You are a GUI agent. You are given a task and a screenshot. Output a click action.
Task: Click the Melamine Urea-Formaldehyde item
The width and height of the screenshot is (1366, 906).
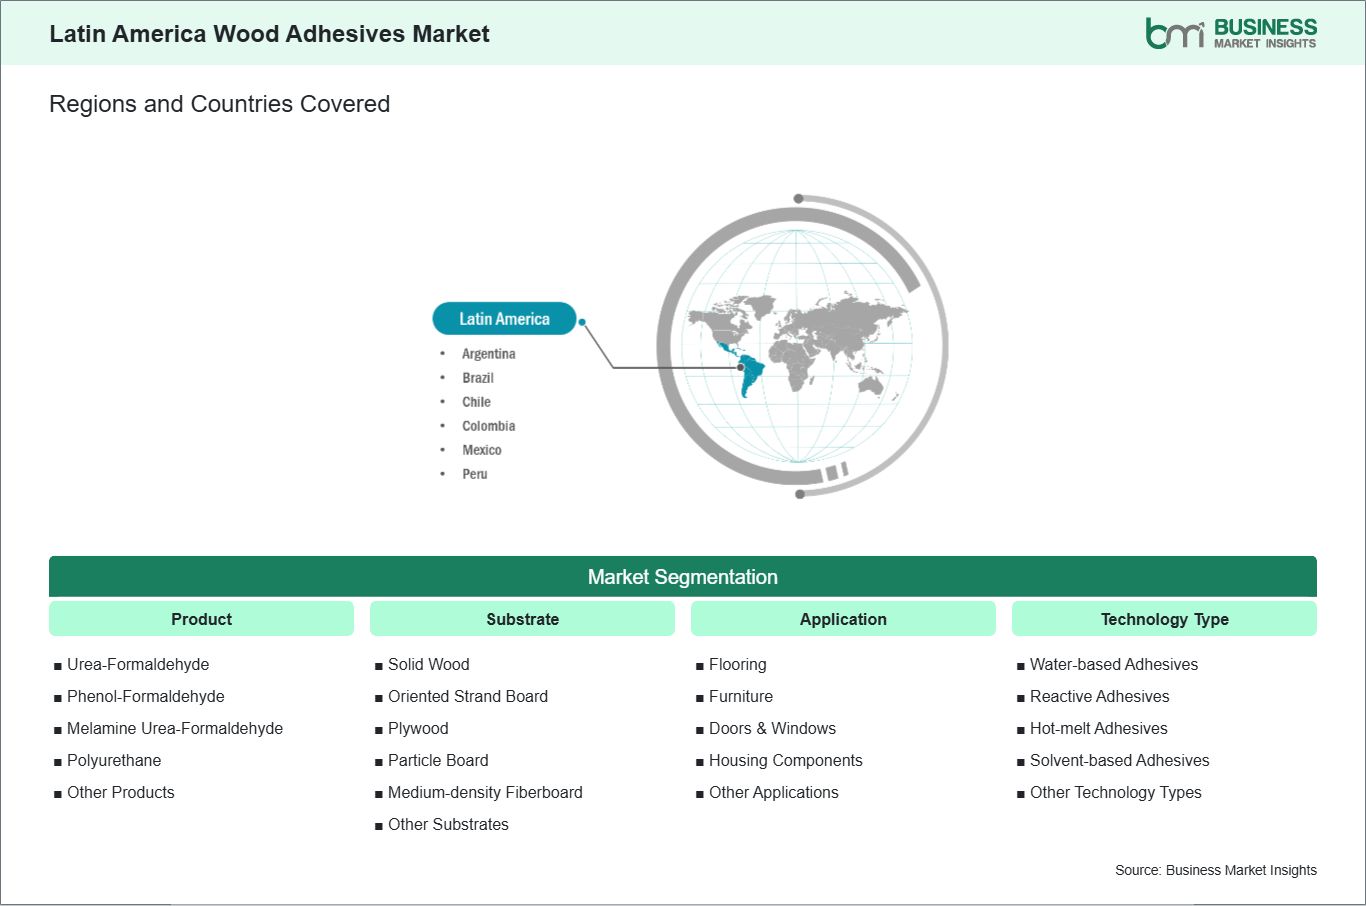(175, 728)
